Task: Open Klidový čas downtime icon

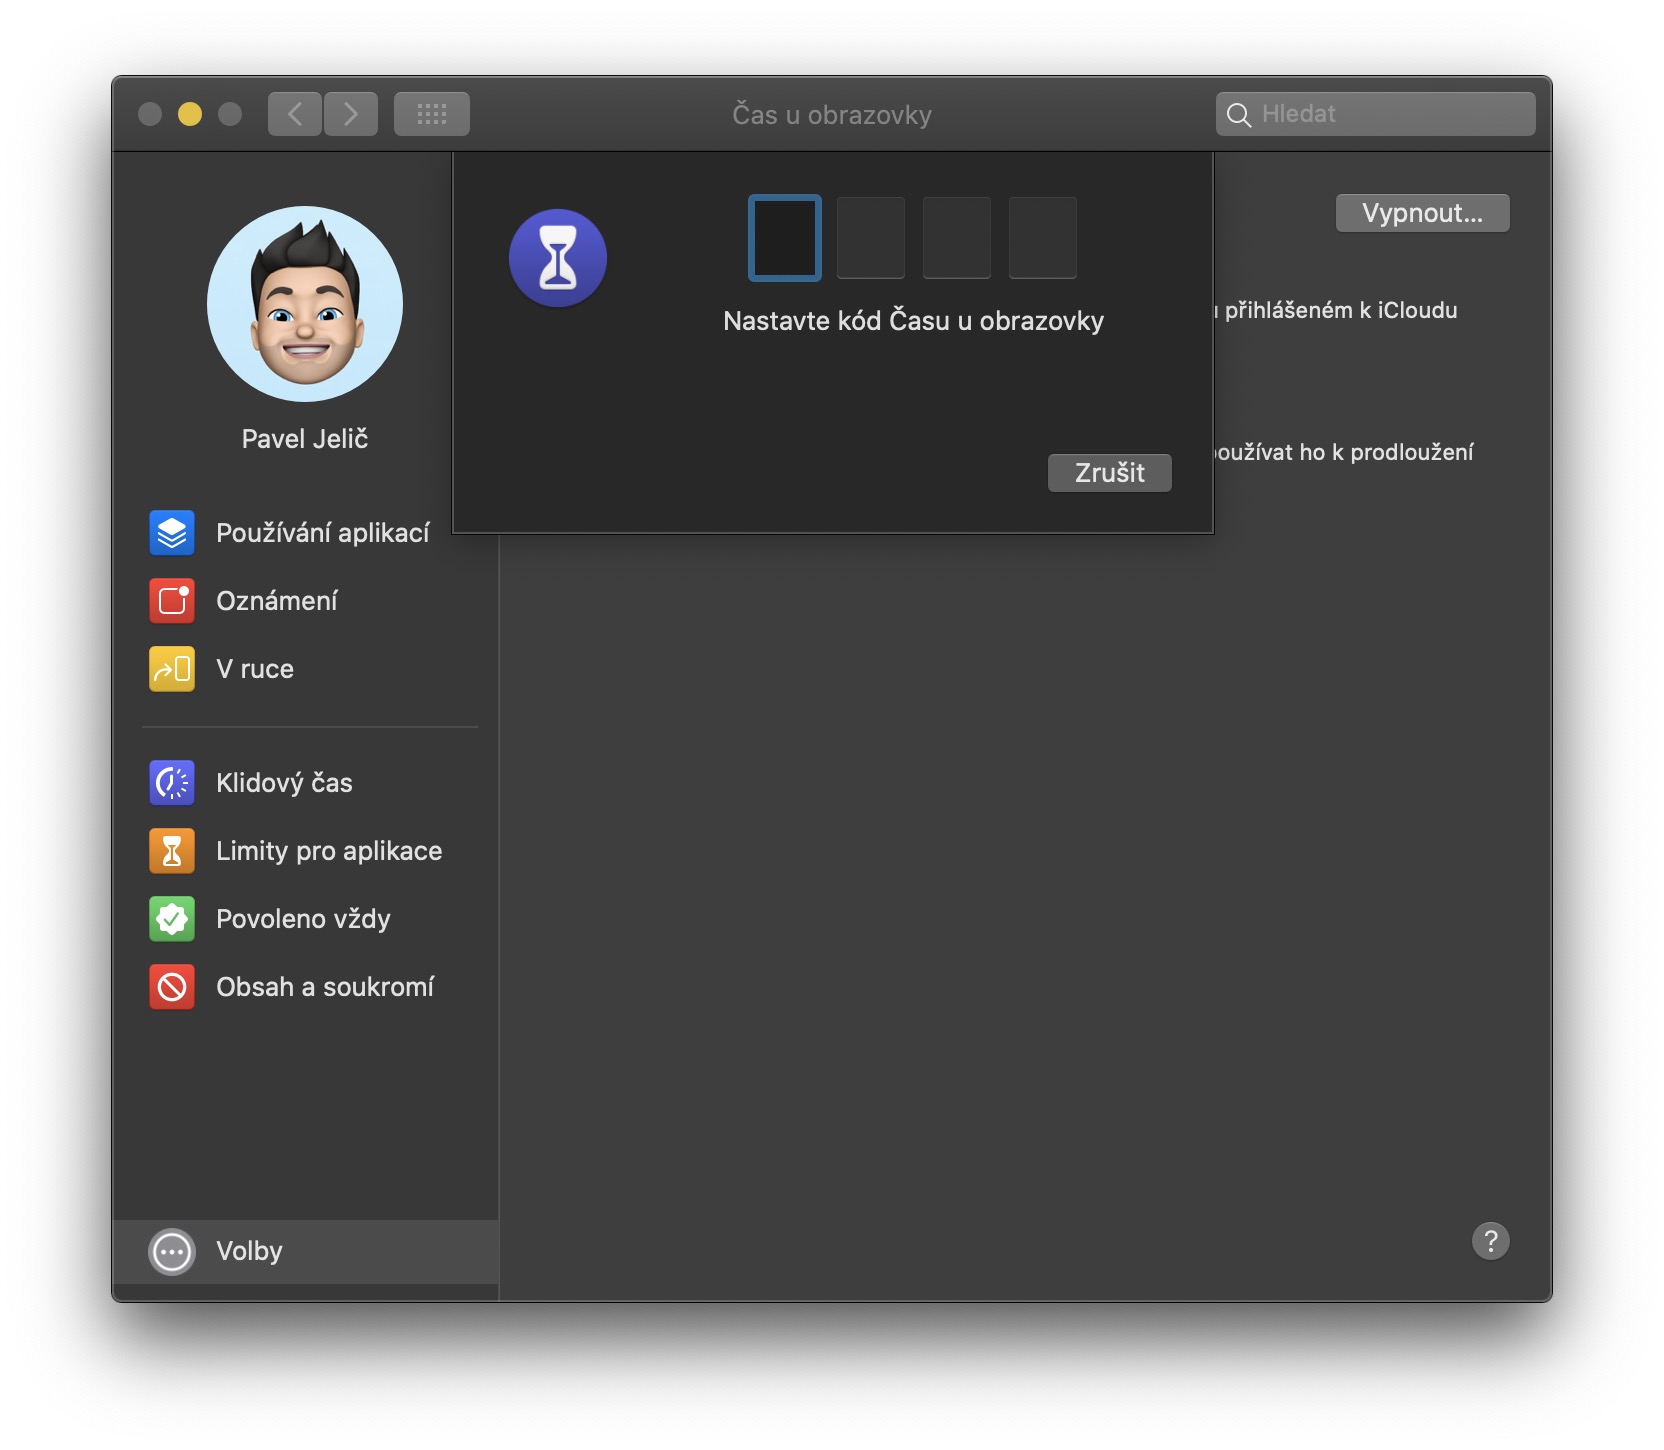Action: coord(172,782)
